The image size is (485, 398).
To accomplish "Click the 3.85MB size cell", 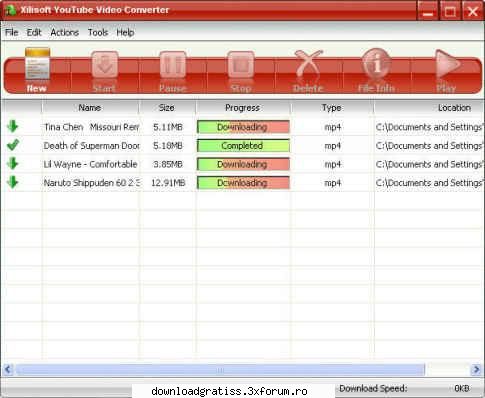I will (168, 164).
